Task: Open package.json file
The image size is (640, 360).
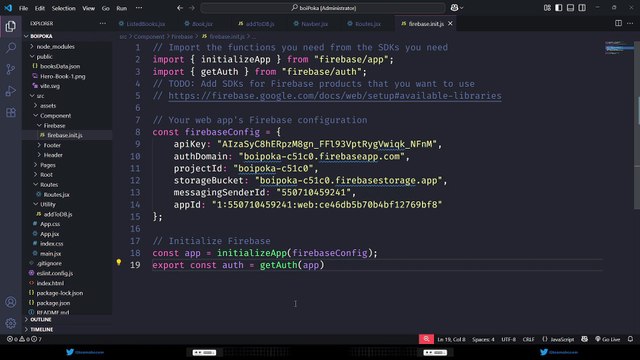Action: click(x=53, y=303)
